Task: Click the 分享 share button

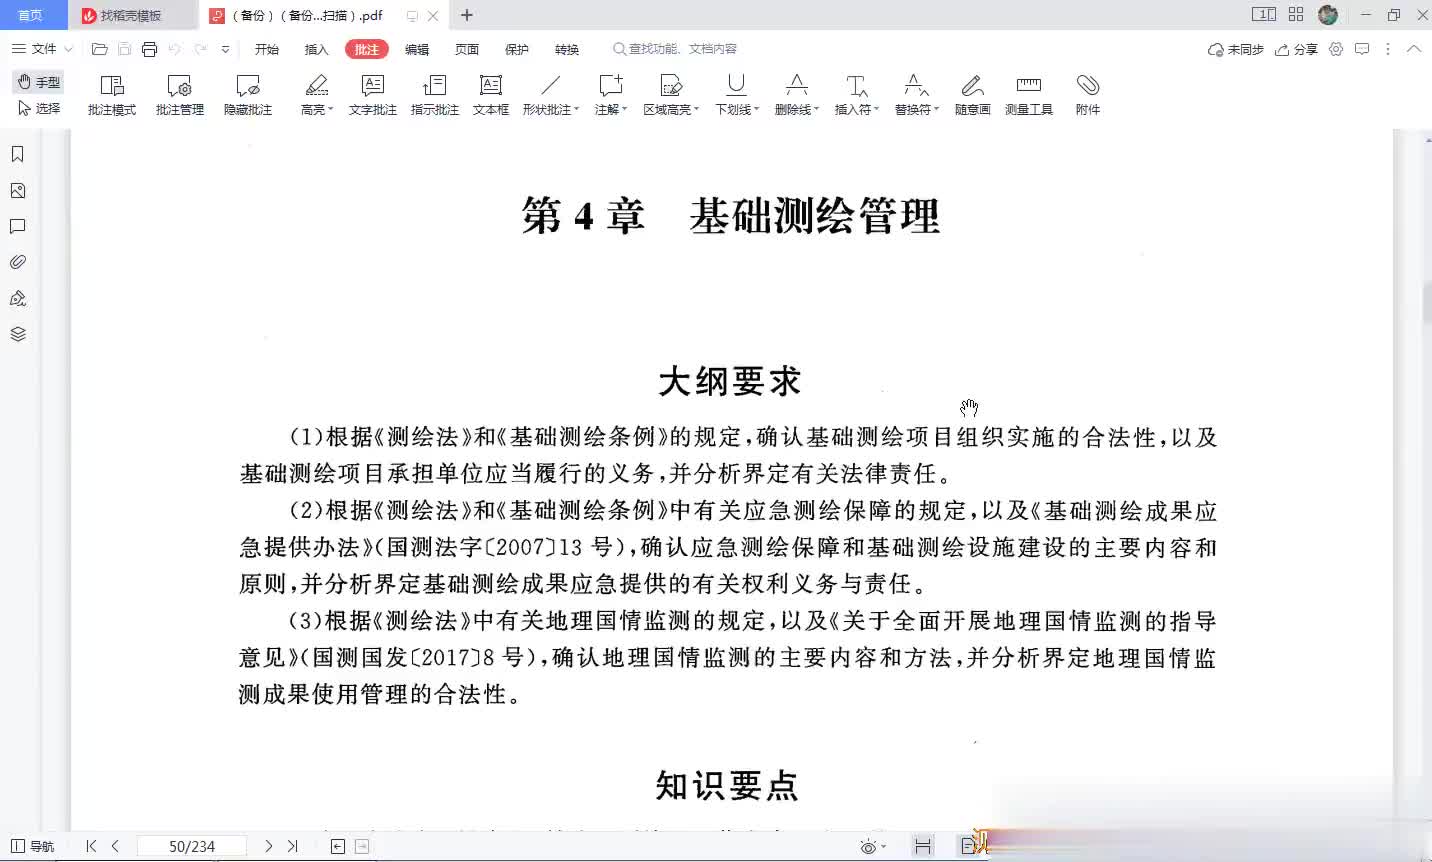Action: click(1297, 49)
